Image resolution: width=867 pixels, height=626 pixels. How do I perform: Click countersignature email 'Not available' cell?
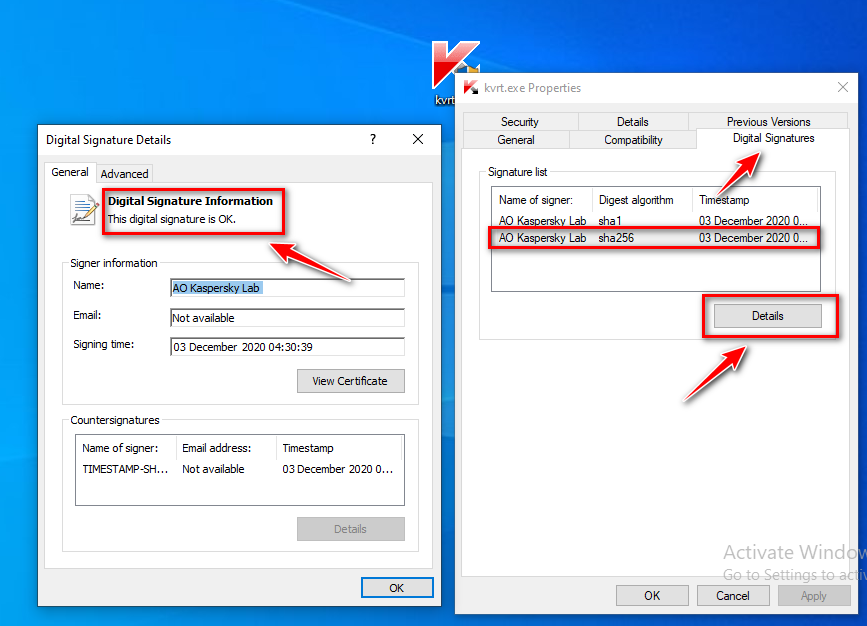(213, 469)
